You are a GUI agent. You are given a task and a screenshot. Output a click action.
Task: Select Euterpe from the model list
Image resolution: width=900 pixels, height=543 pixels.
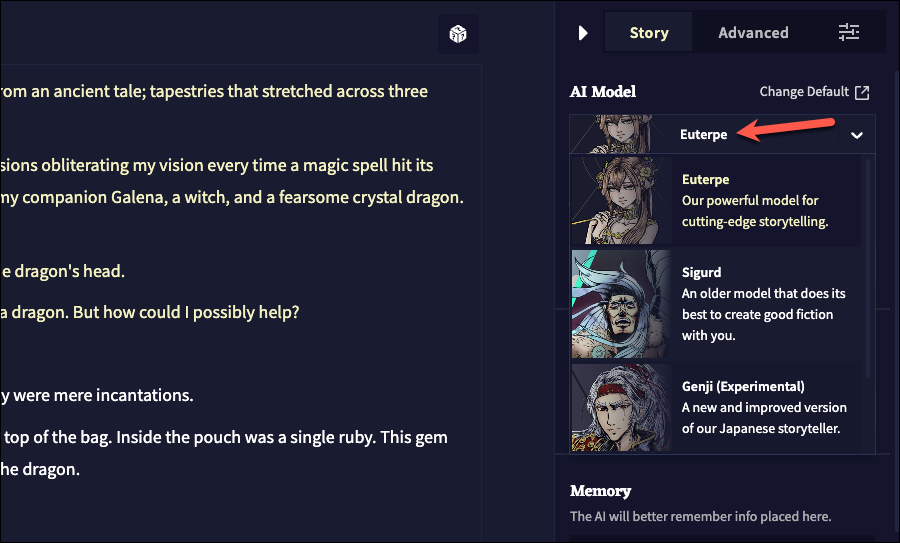pos(716,200)
